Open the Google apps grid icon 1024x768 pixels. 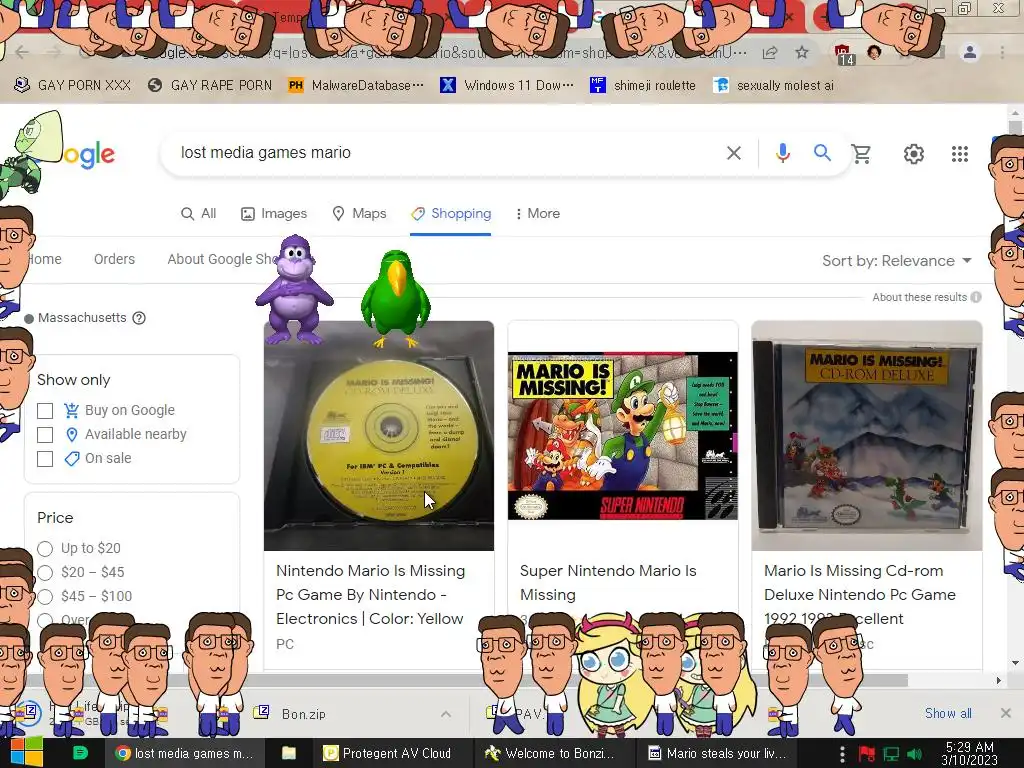(959, 154)
